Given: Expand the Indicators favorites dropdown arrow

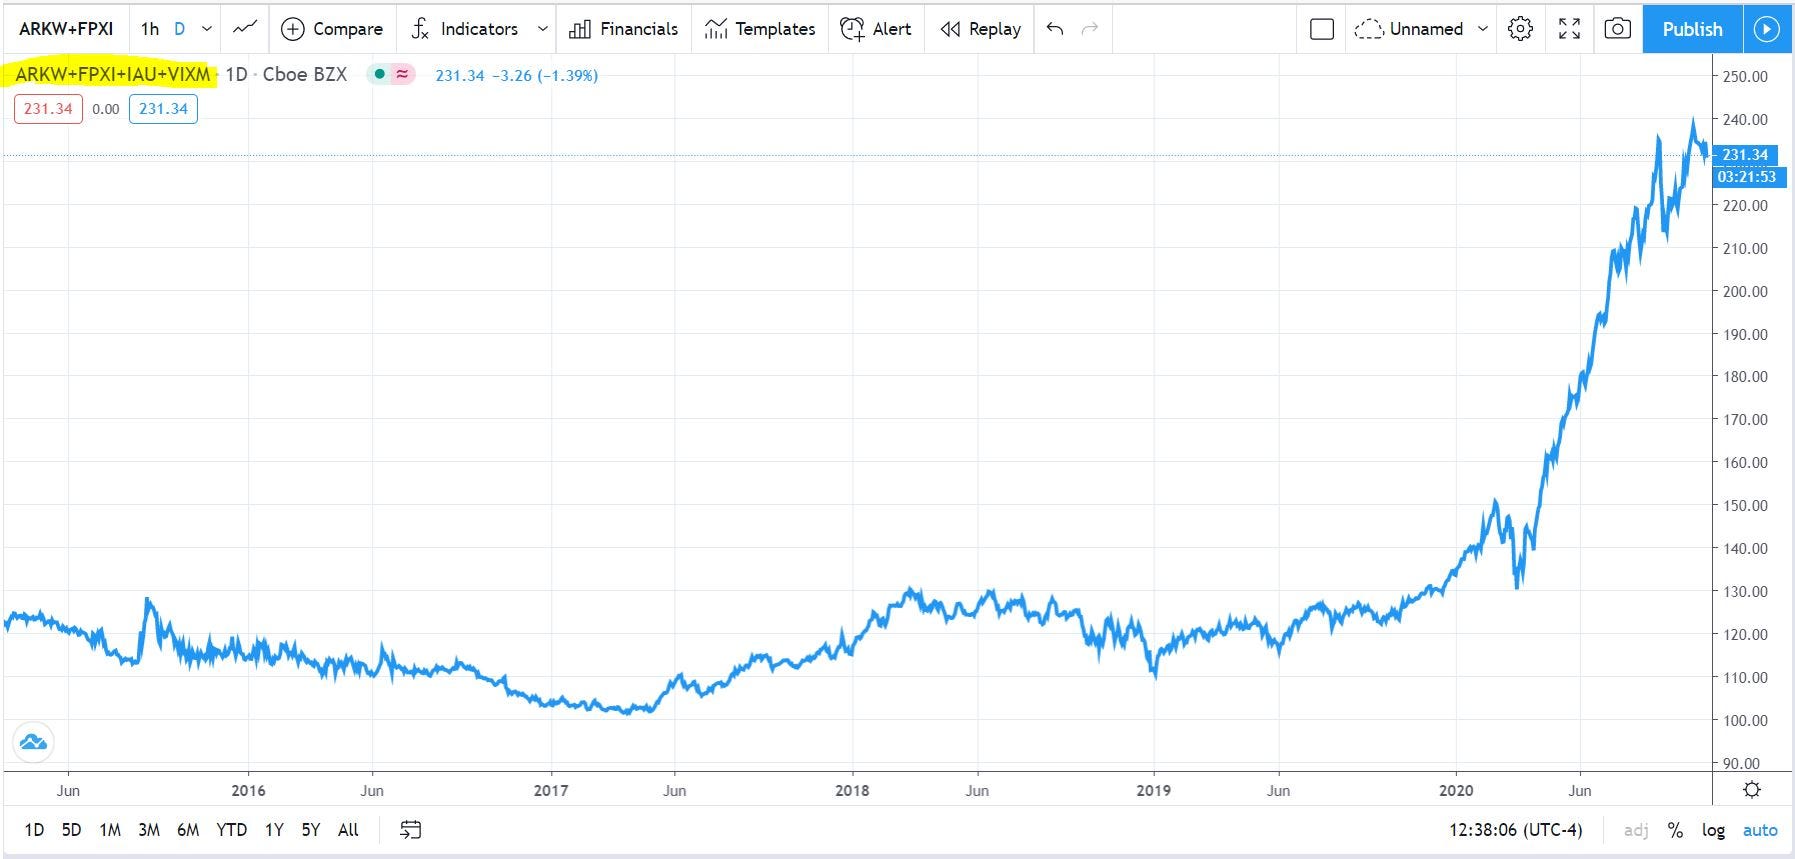Looking at the screenshot, I should click(x=543, y=29).
